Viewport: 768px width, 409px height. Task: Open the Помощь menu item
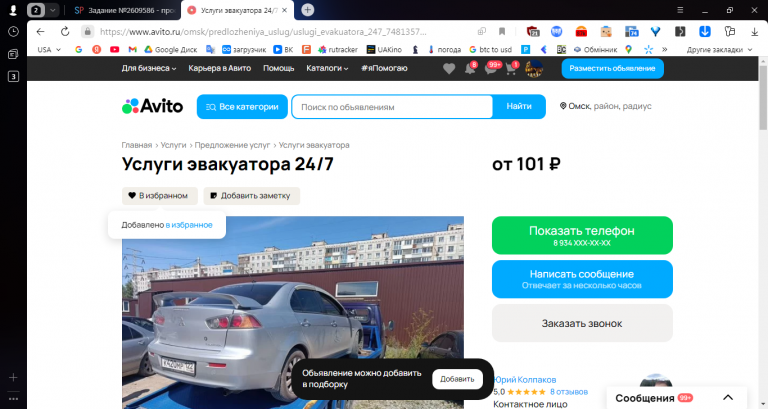pos(279,69)
